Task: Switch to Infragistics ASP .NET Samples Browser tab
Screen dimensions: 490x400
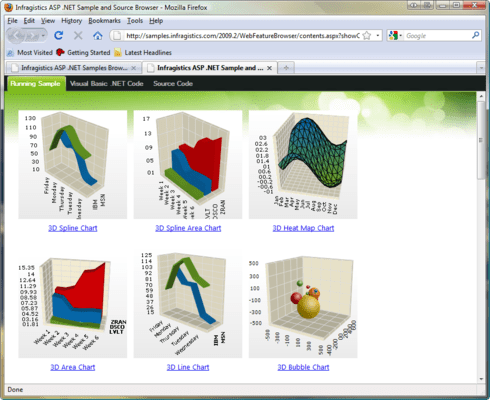Action: point(74,68)
